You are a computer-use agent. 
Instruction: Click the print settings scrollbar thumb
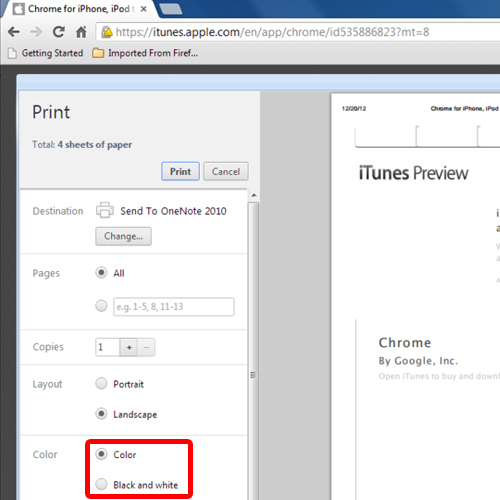point(254,351)
